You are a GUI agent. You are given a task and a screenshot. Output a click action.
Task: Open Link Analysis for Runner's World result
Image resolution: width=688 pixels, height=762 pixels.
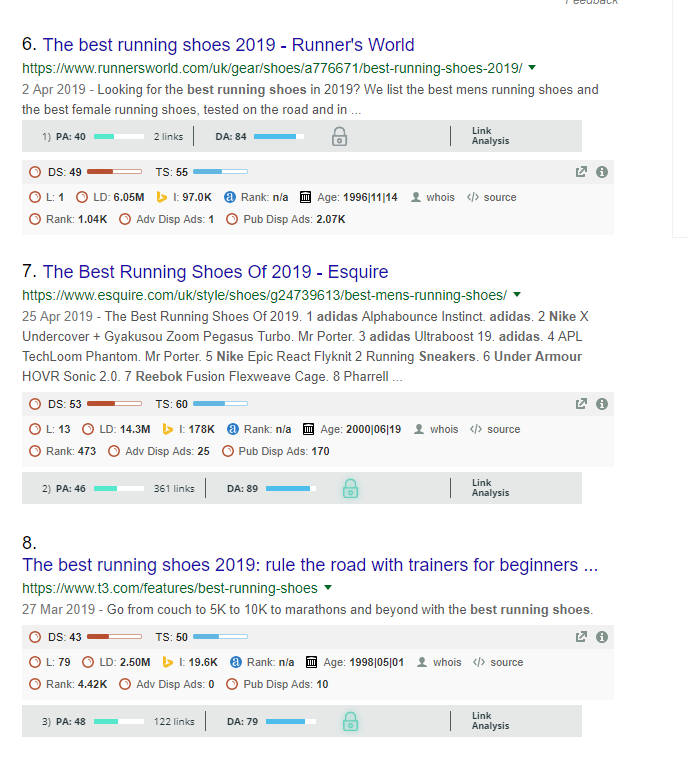coord(490,136)
